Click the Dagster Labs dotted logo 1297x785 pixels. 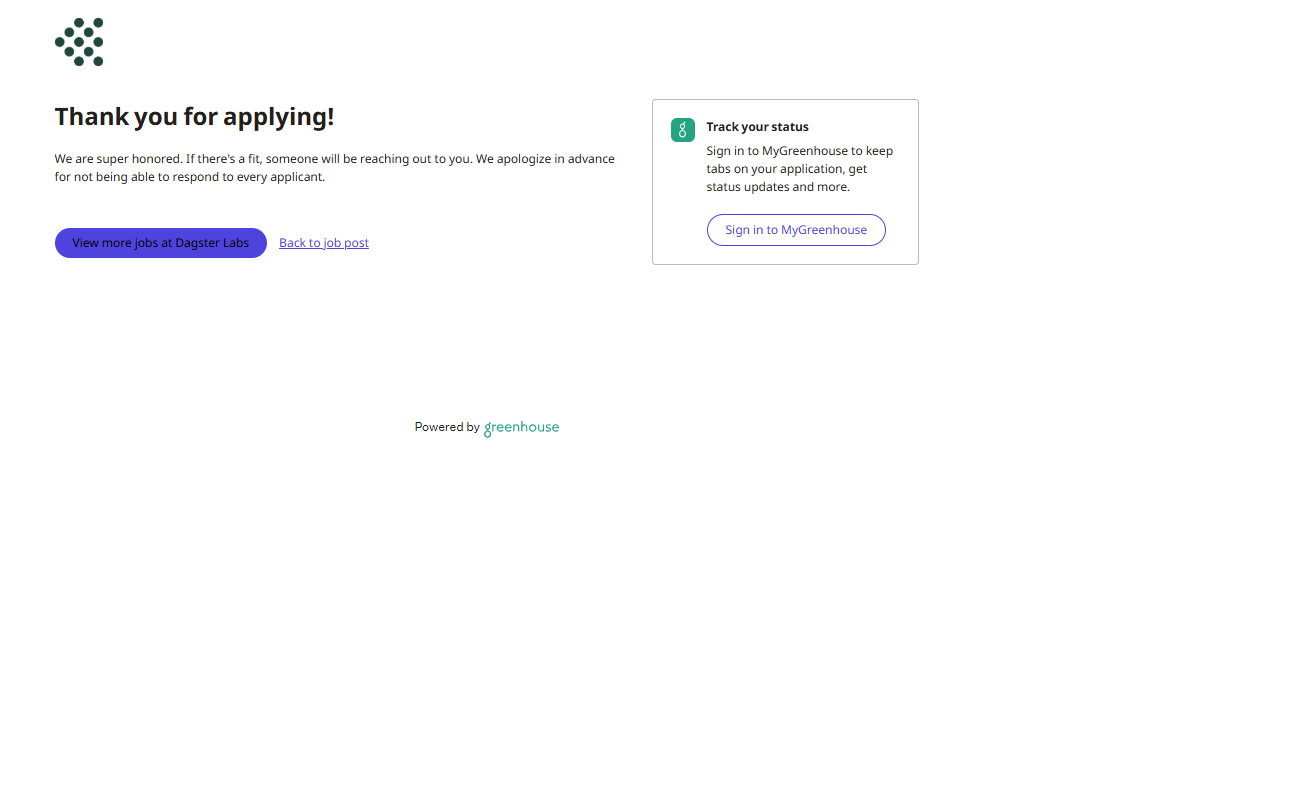[79, 42]
